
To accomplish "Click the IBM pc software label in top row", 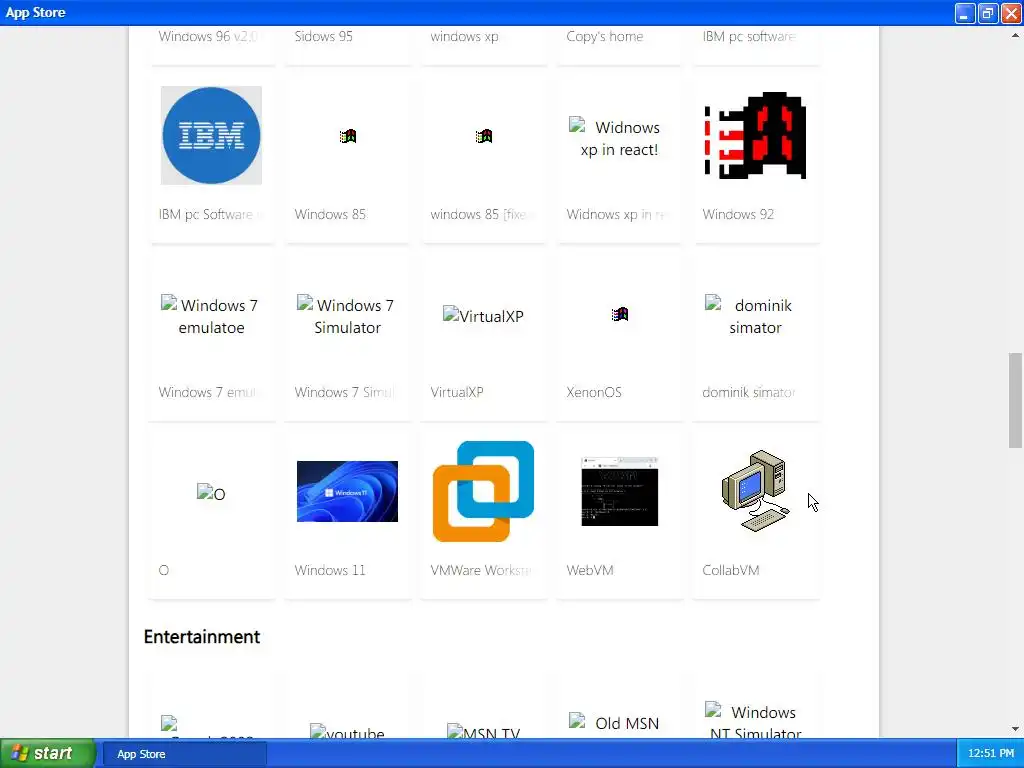I will click(749, 37).
